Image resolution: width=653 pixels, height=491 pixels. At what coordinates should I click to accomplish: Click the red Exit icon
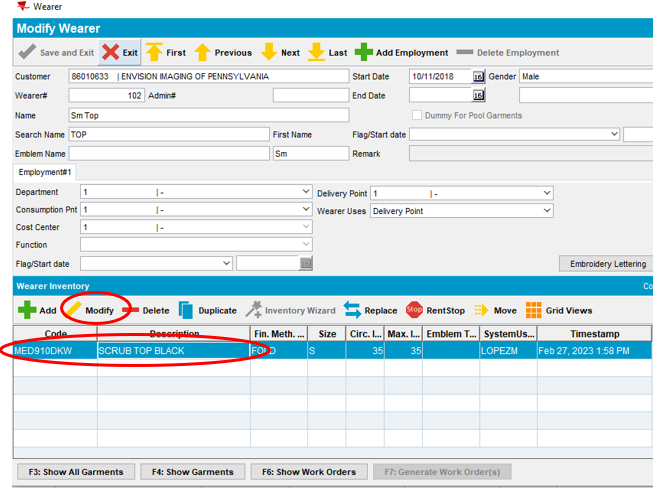pos(110,52)
